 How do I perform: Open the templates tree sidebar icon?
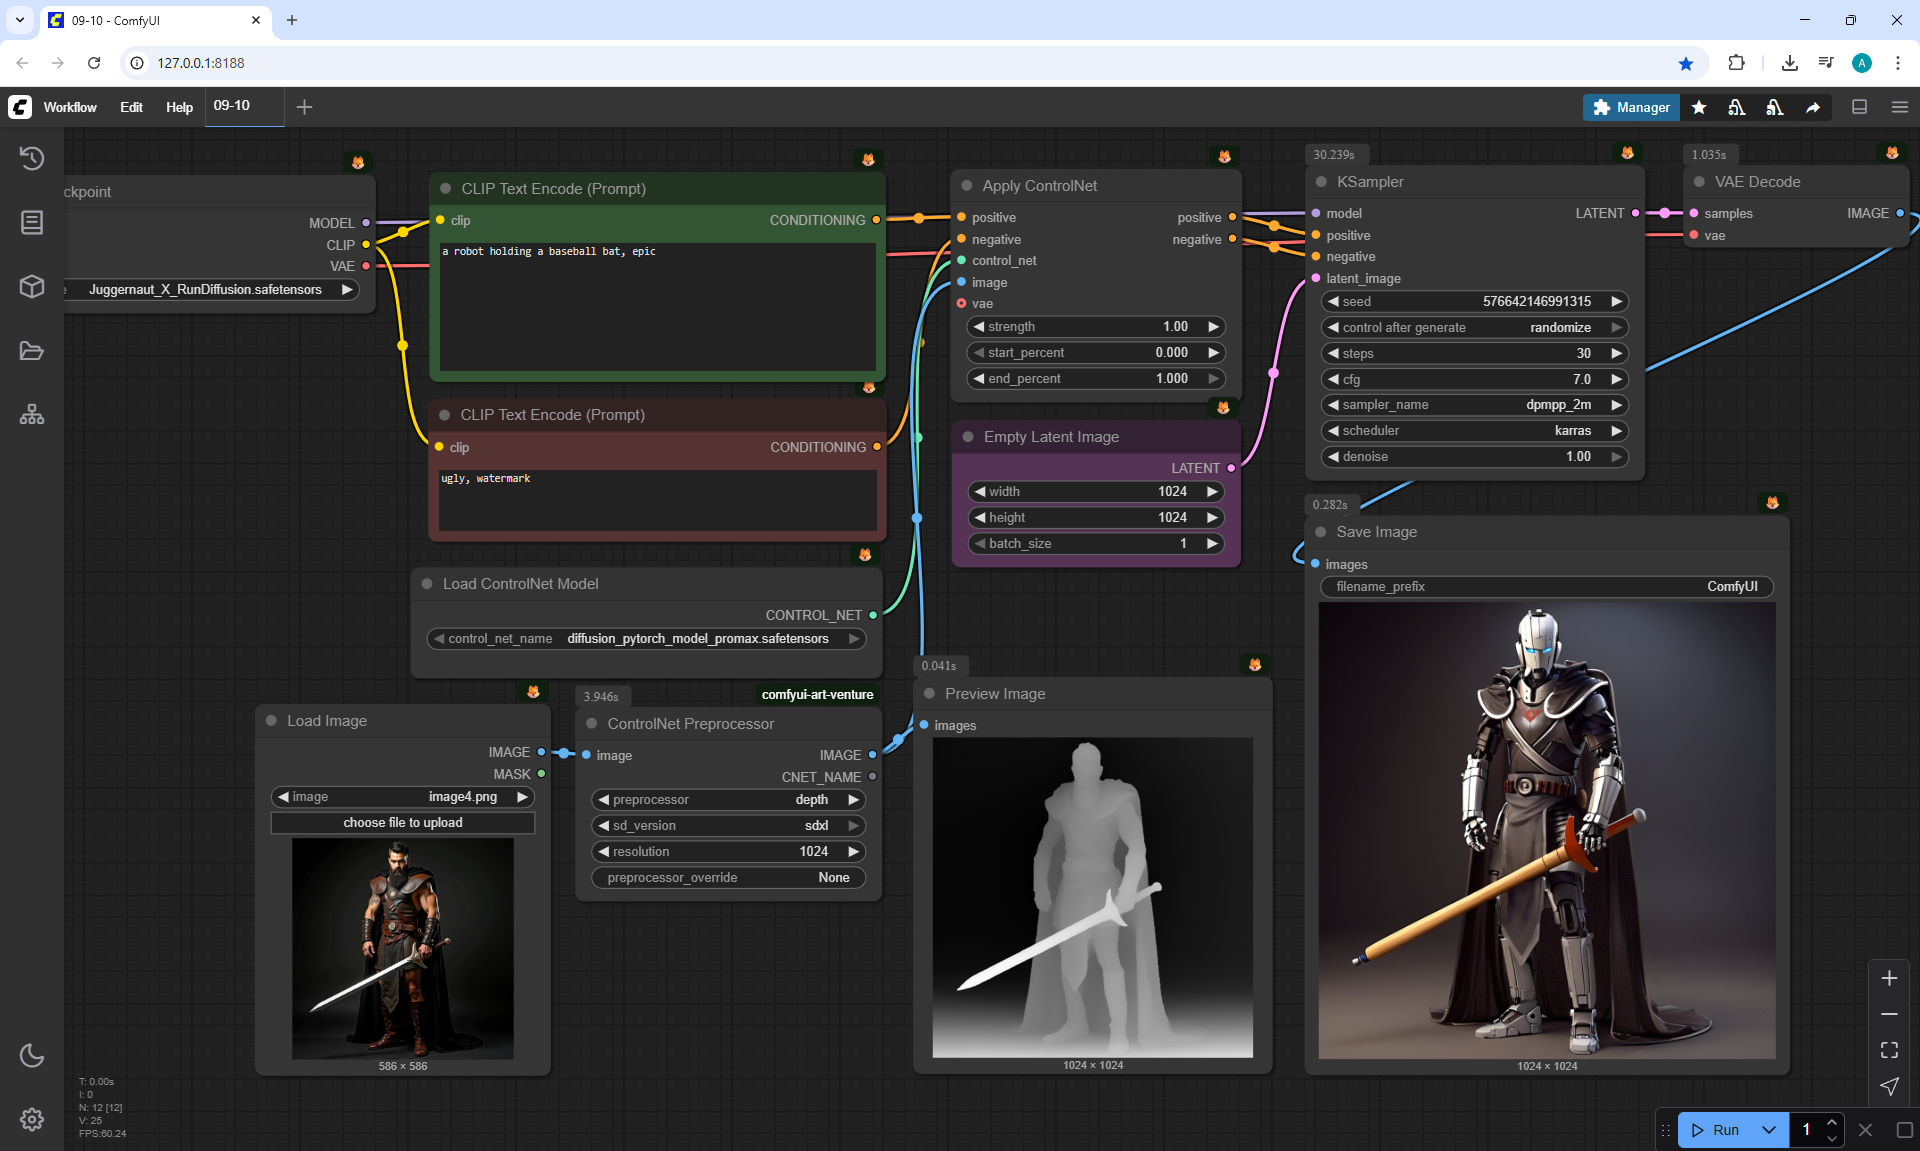click(32, 414)
